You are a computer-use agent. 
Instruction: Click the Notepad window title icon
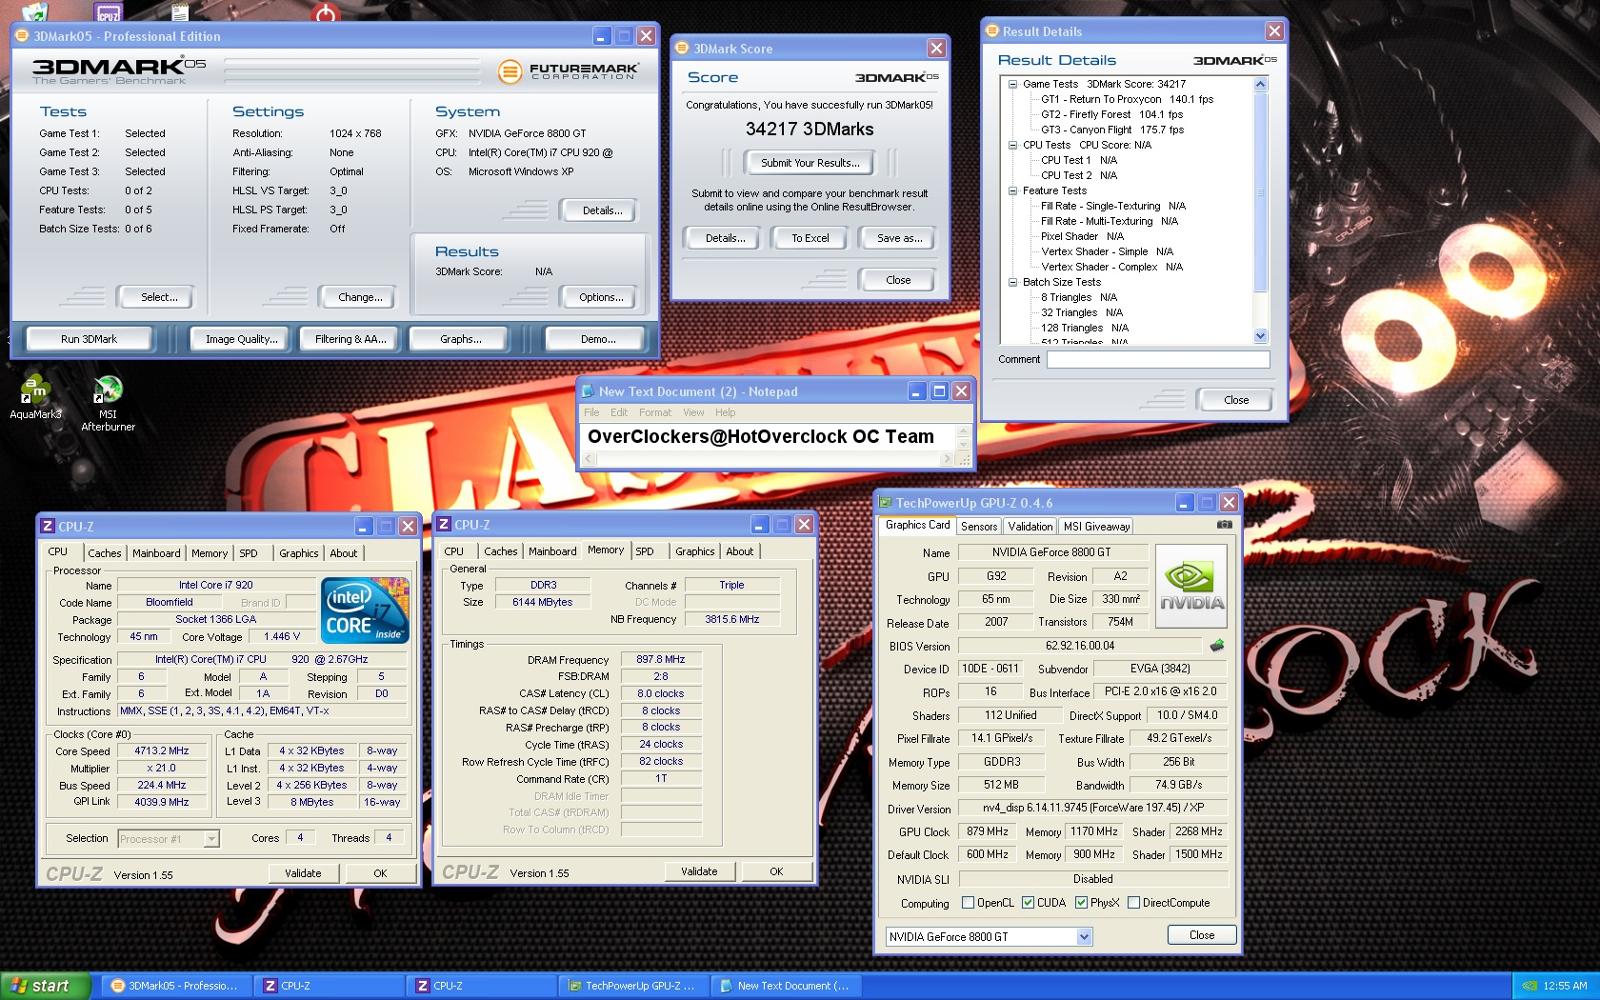[587, 391]
